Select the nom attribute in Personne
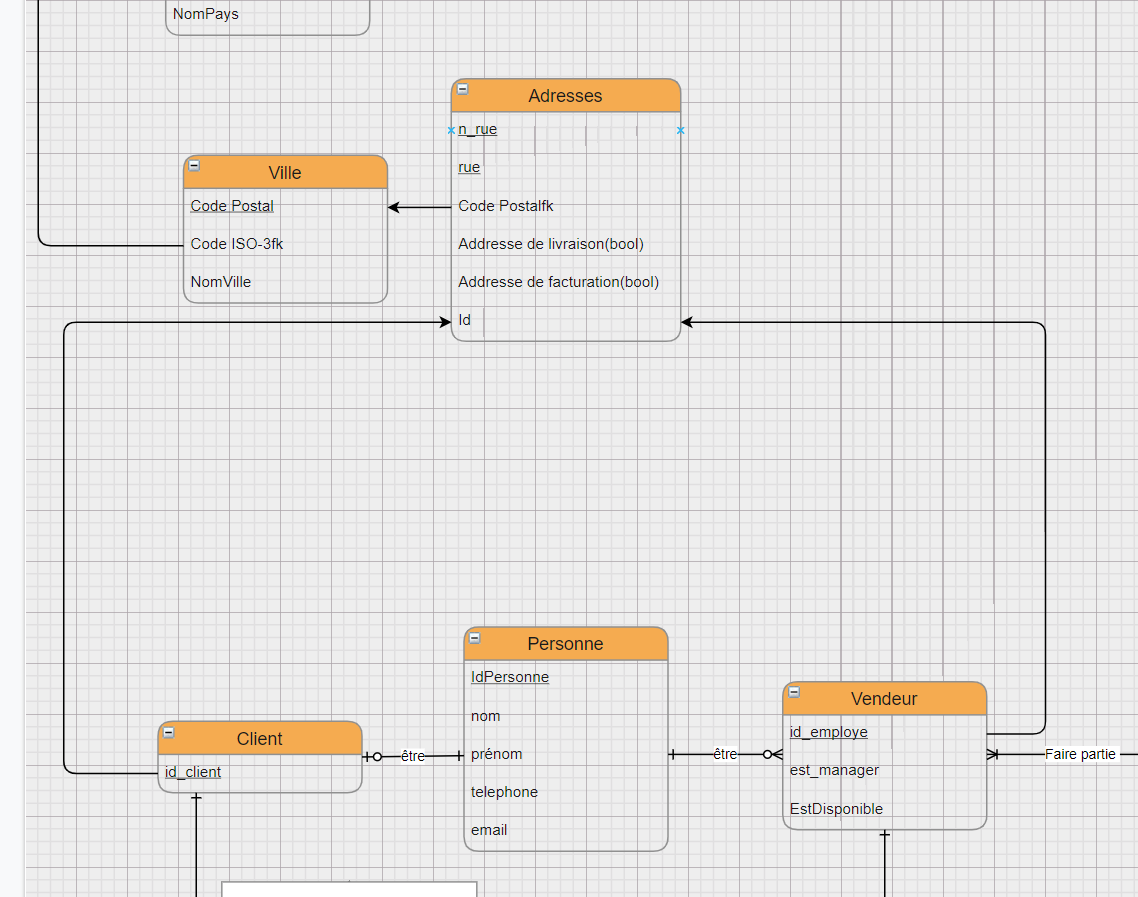 (x=565, y=716)
